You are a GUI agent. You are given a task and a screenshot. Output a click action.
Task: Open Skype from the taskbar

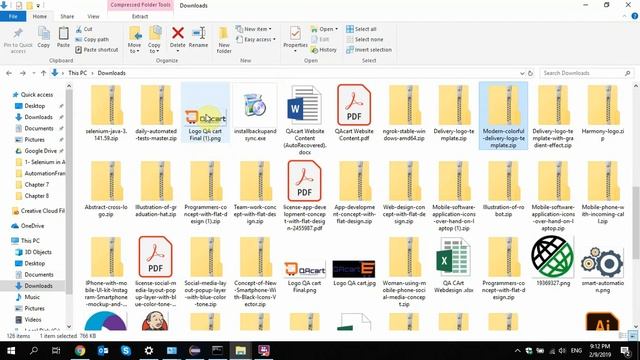pyautogui.click(x=126, y=351)
